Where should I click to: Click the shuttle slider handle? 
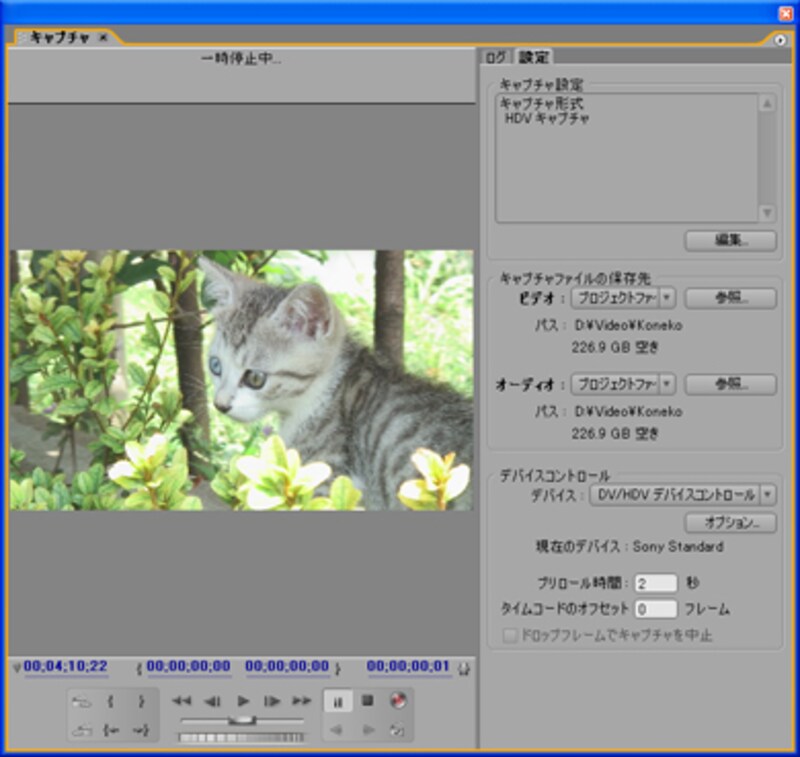point(240,719)
